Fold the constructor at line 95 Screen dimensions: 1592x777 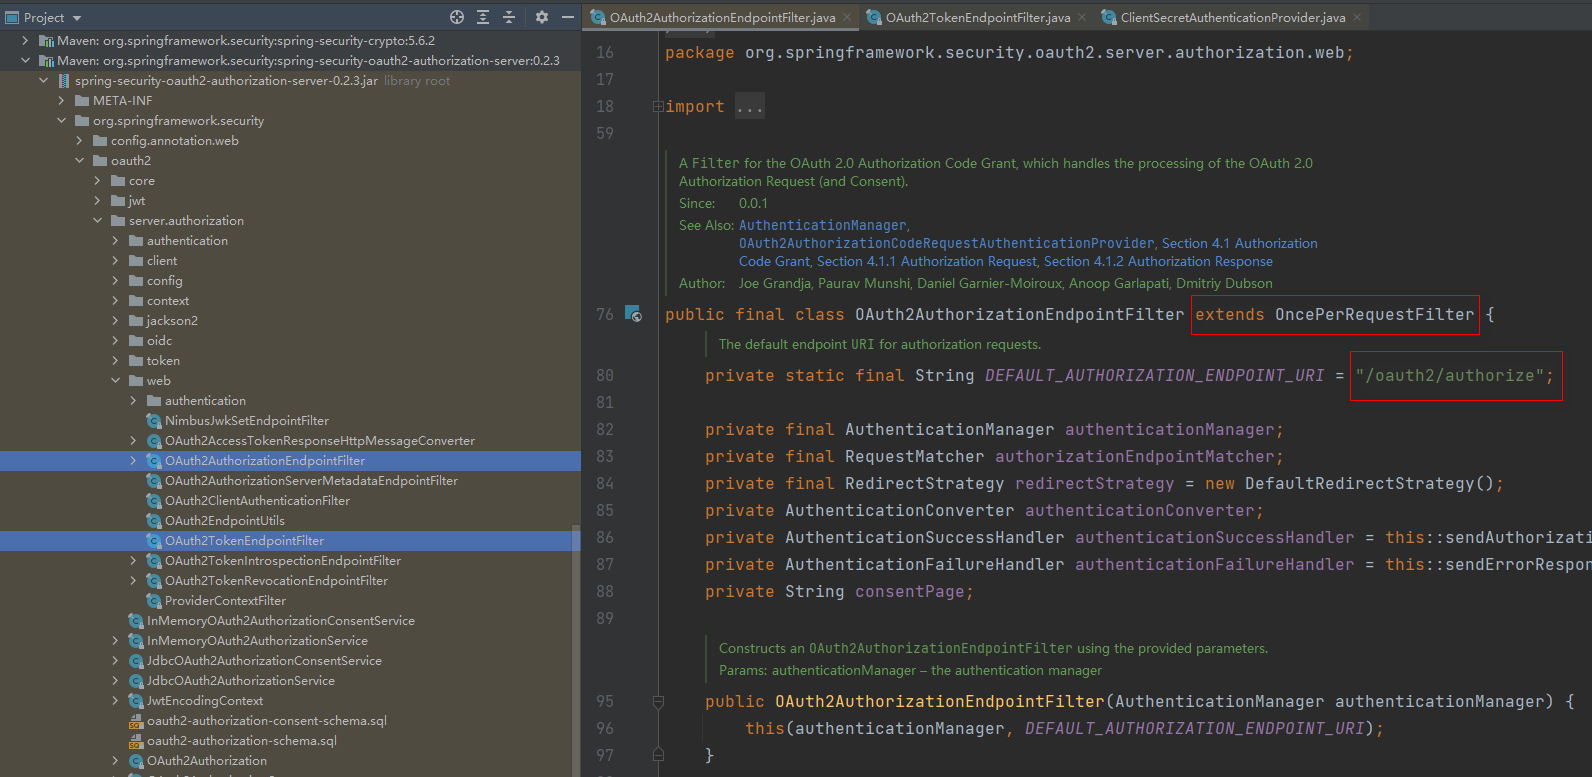click(658, 702)
